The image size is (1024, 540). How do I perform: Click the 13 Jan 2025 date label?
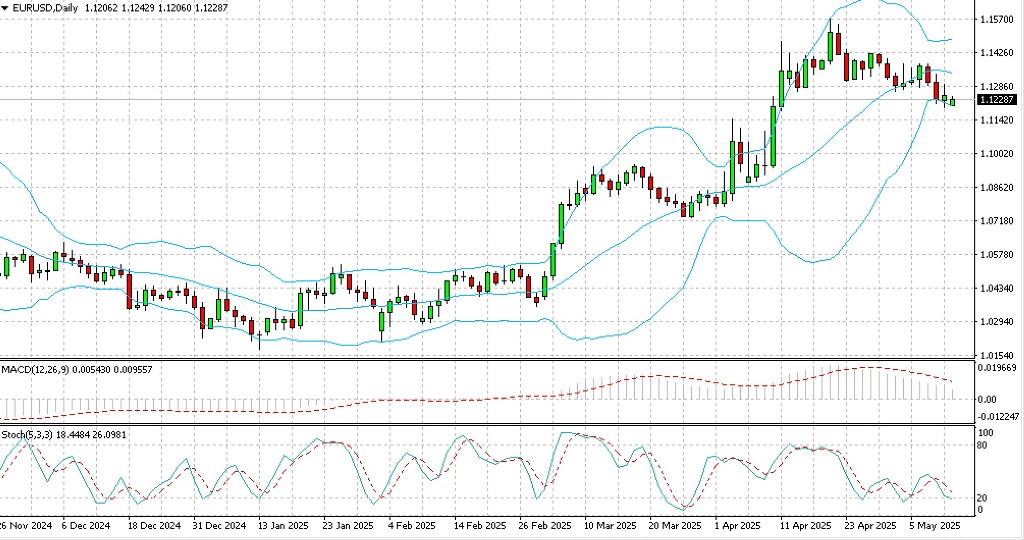click(283, 526)
